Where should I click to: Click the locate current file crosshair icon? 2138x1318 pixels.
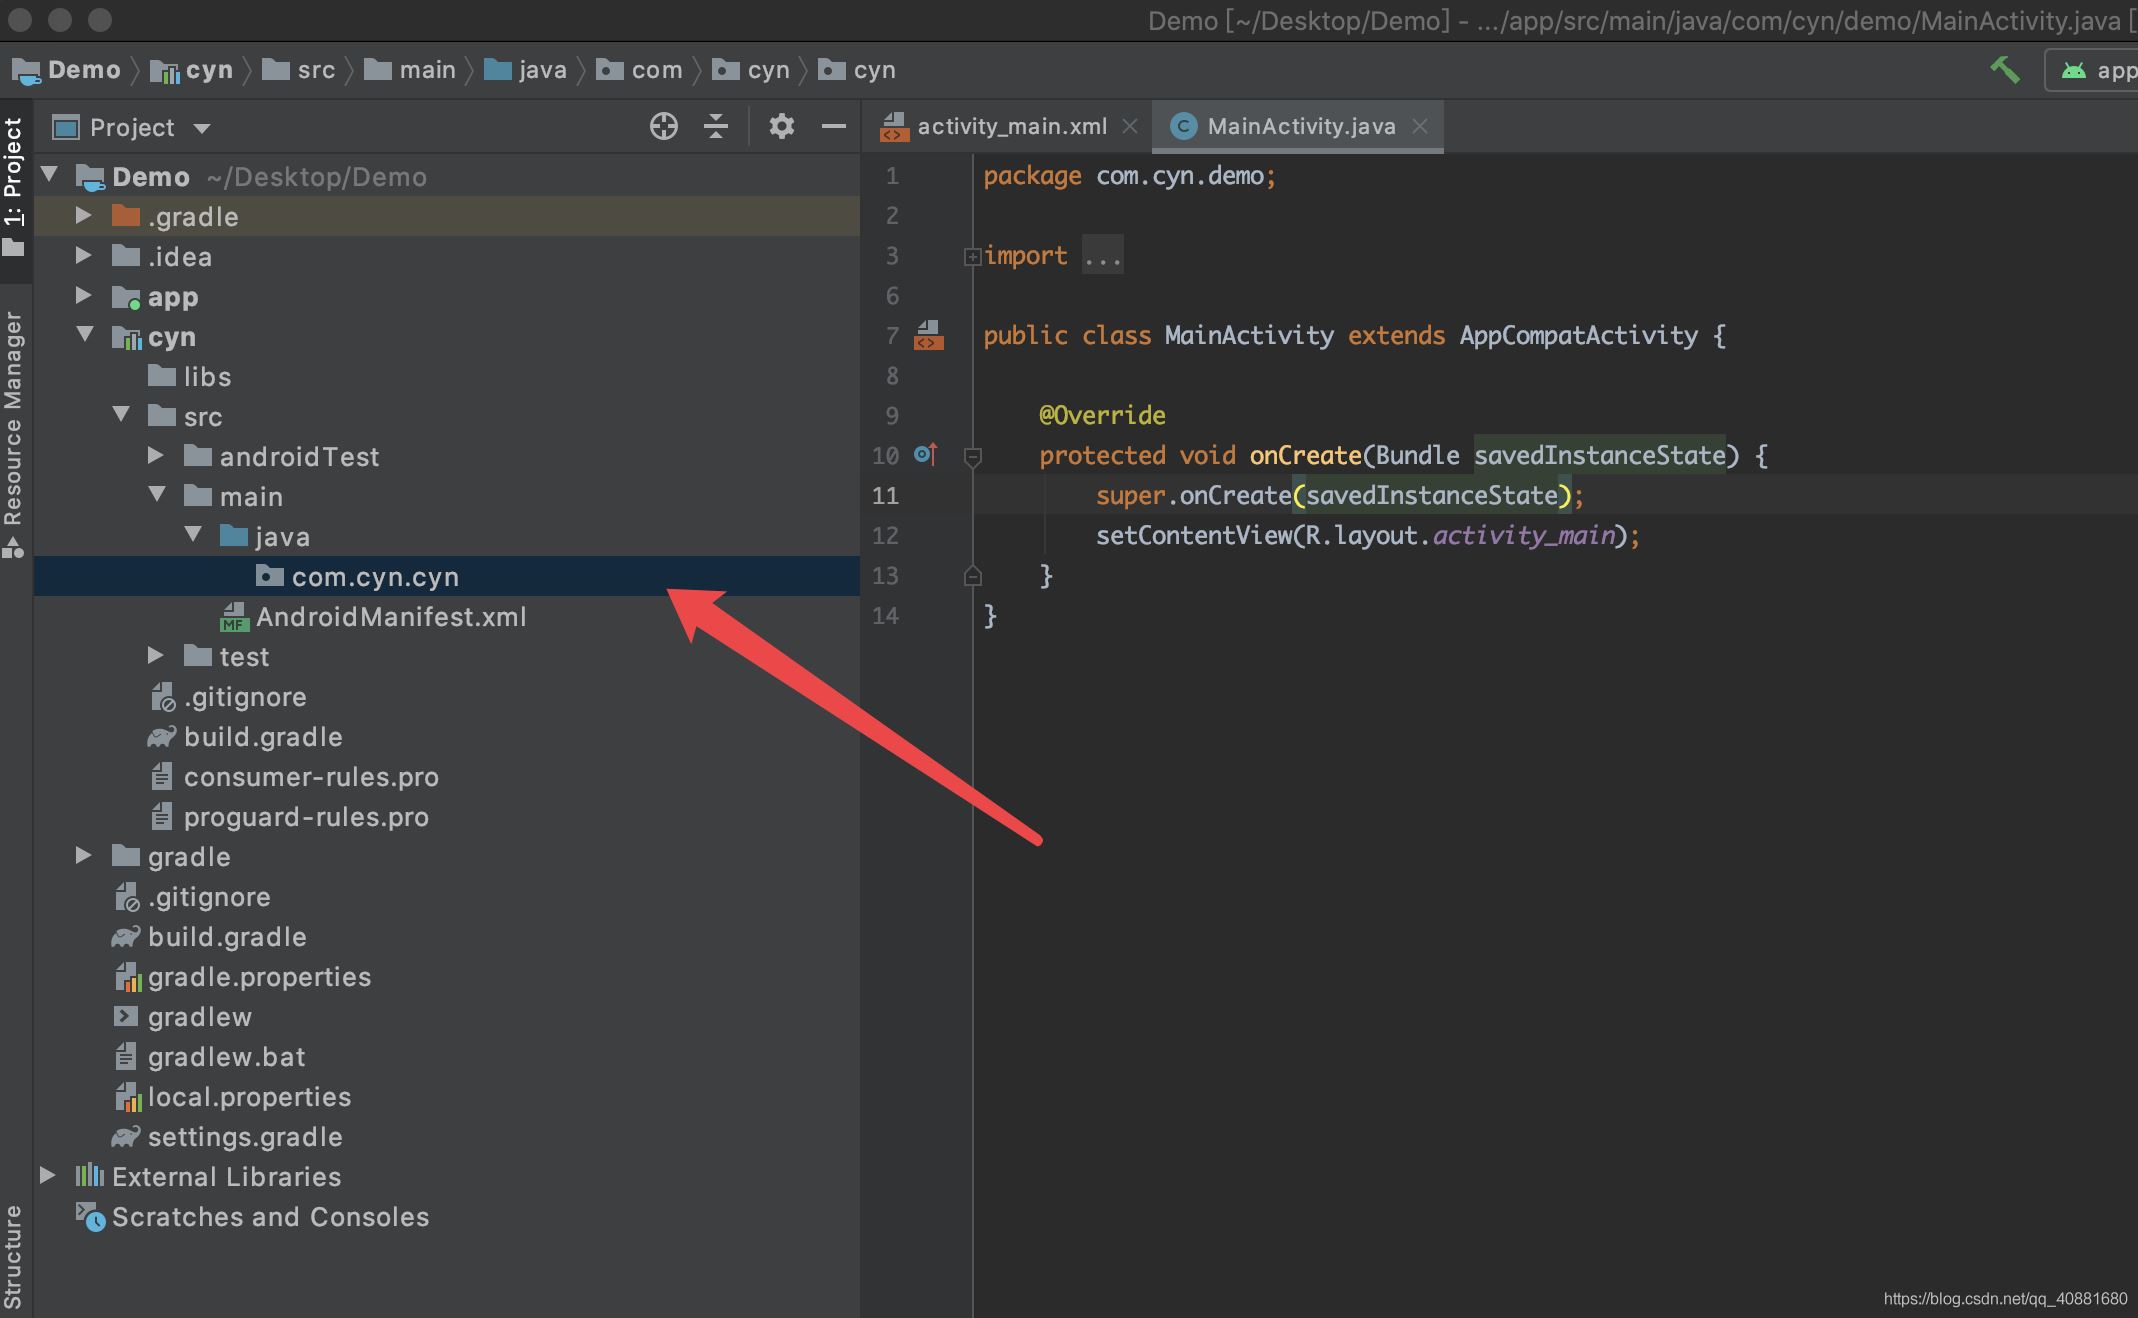(x=663, y=126)
